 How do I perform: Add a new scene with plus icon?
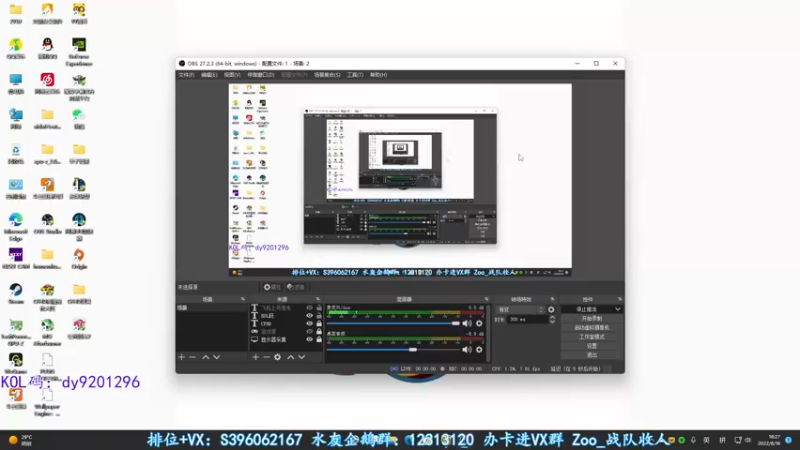182,357
